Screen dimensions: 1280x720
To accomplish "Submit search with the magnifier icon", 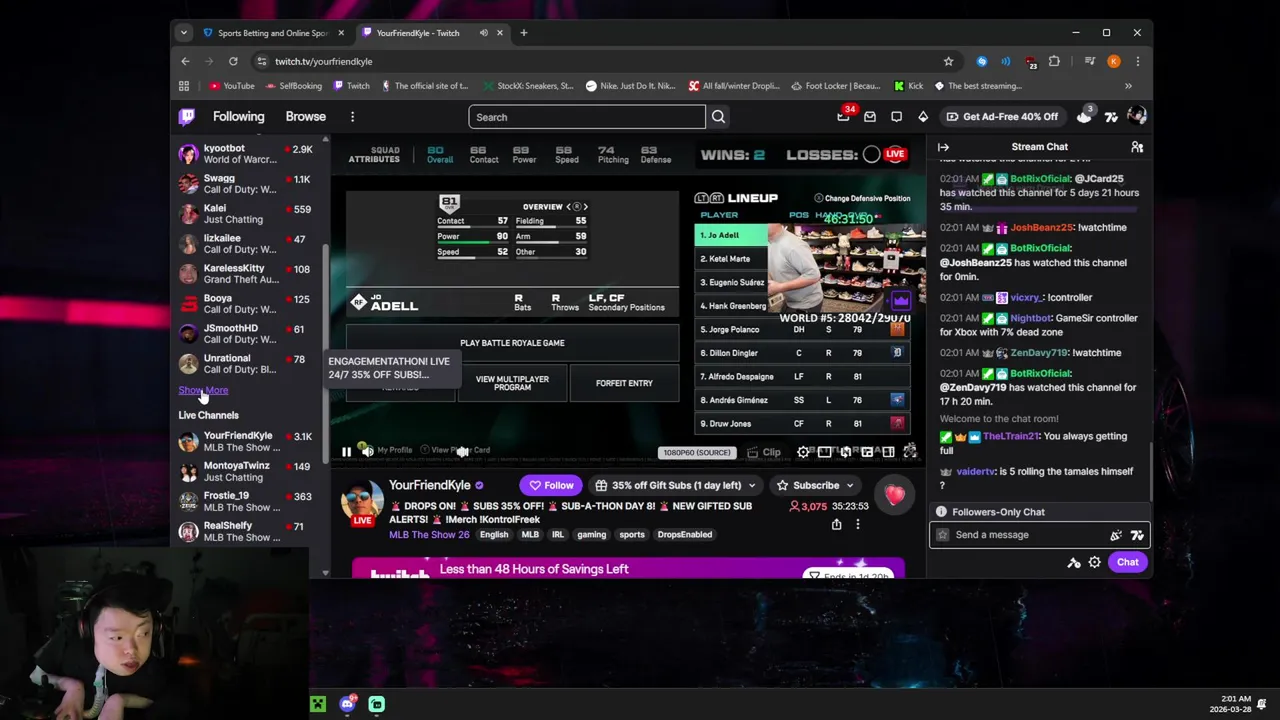I will click(x=718, y=117).
